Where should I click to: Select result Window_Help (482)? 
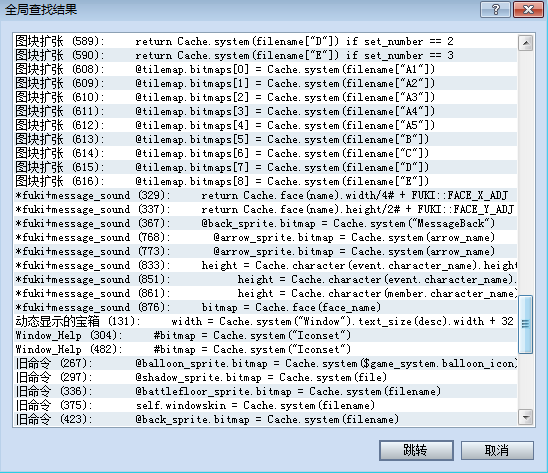(x=266, y=349)
